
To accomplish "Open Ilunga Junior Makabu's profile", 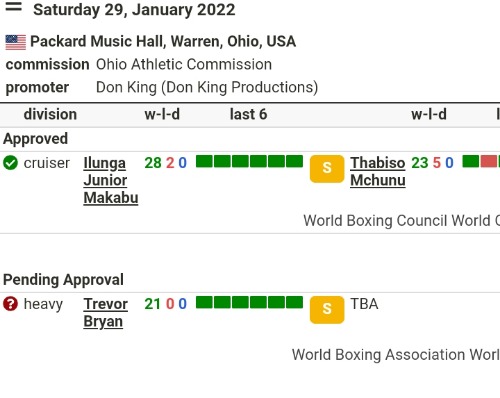I will pyautogui.click(x=111, y=180).
